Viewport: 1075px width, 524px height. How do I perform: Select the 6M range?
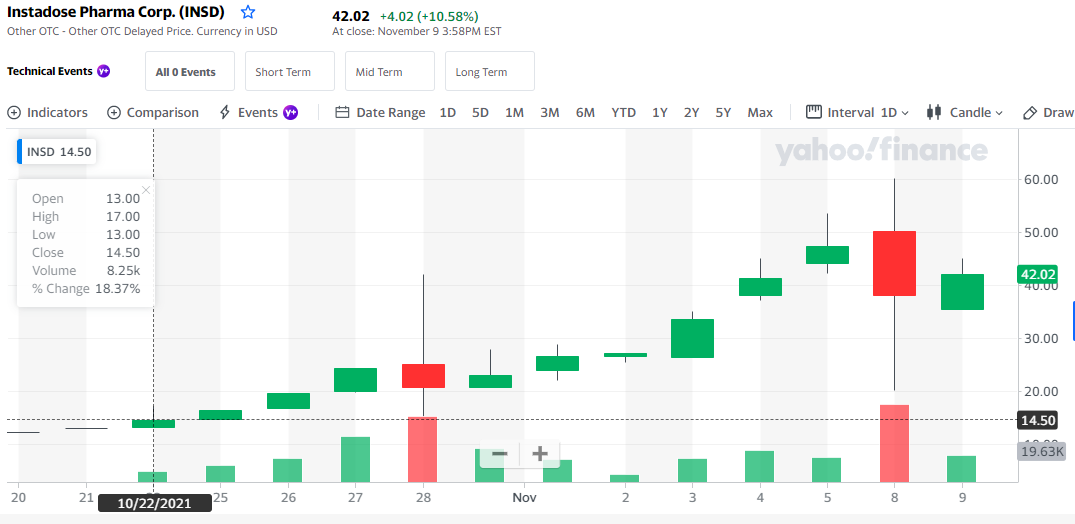(x=585, y=112)
